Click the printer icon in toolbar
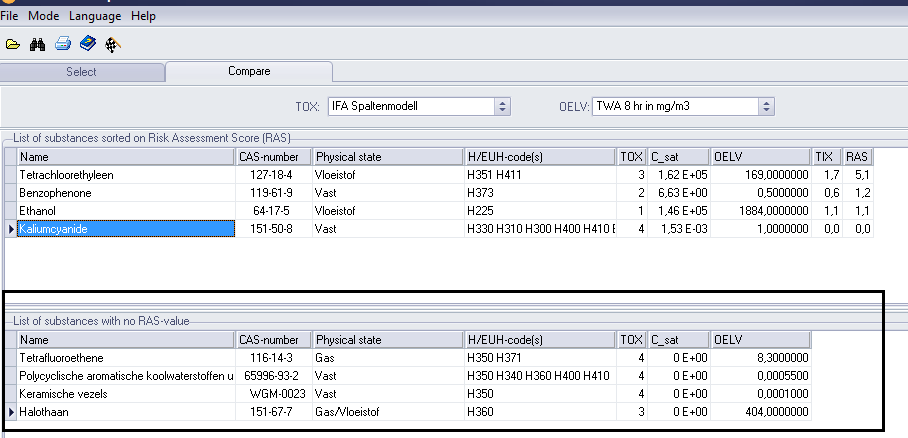Image resolution: width=908 pixels, height=438 pixels. click(63, 44)
